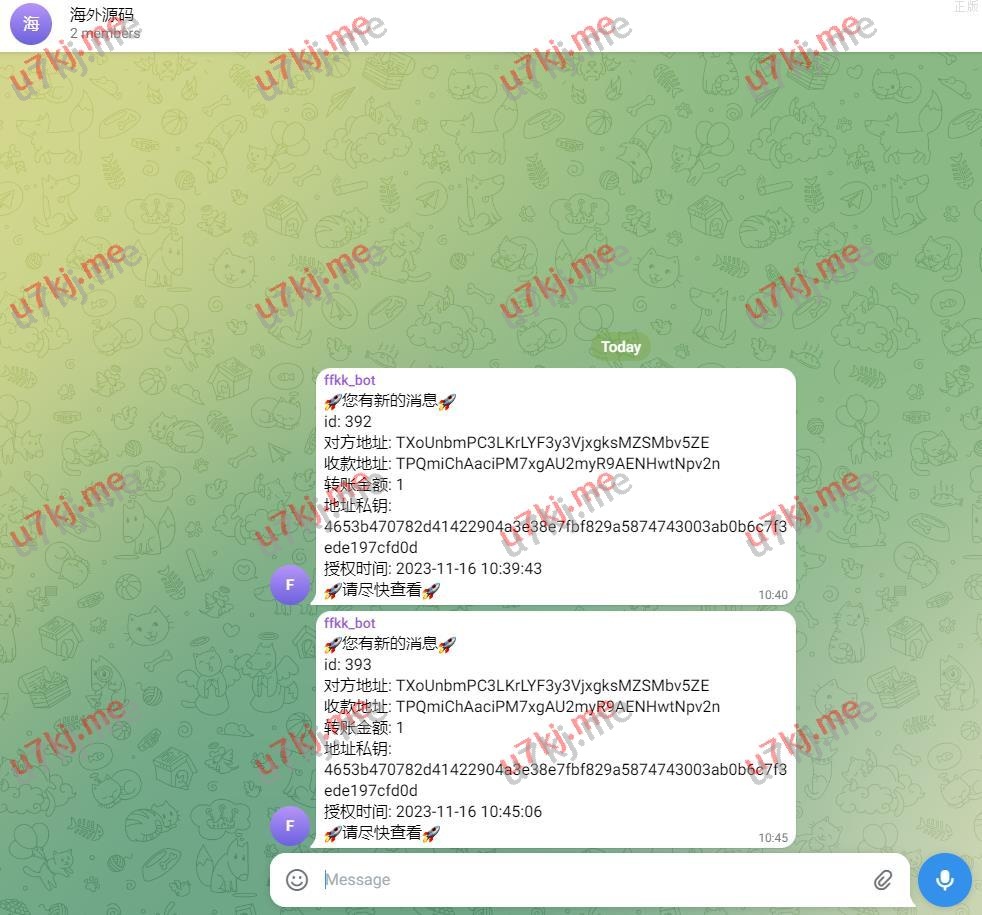This screenshot has height=915, width=982.
Task: Select the message bubble with id 392
Action: (555, 485)
